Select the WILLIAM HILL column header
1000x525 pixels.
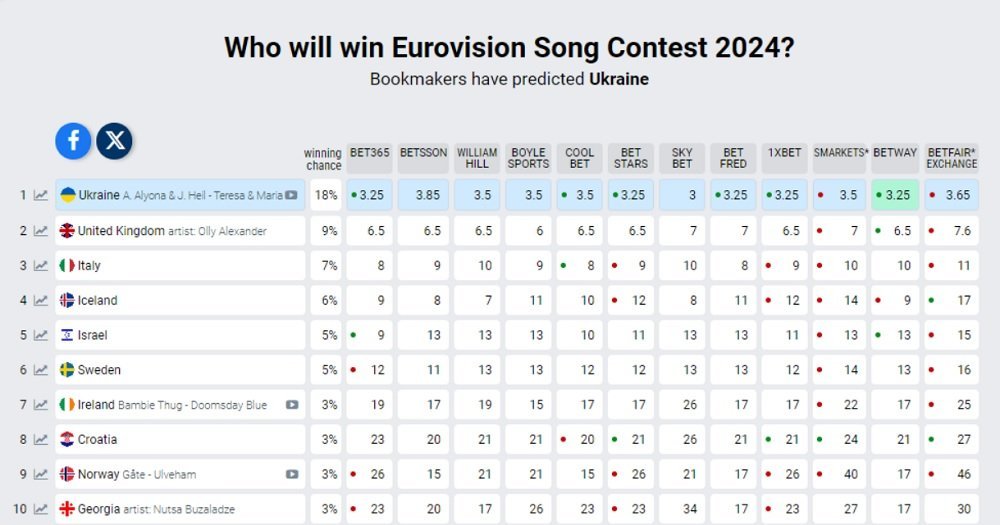tap(477, 158)
